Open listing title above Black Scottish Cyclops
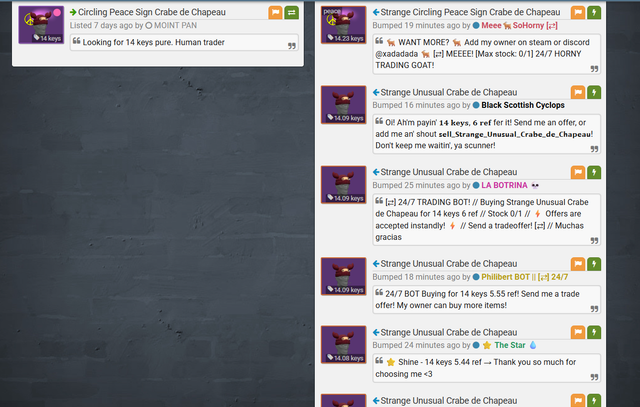 click(449, 92)
